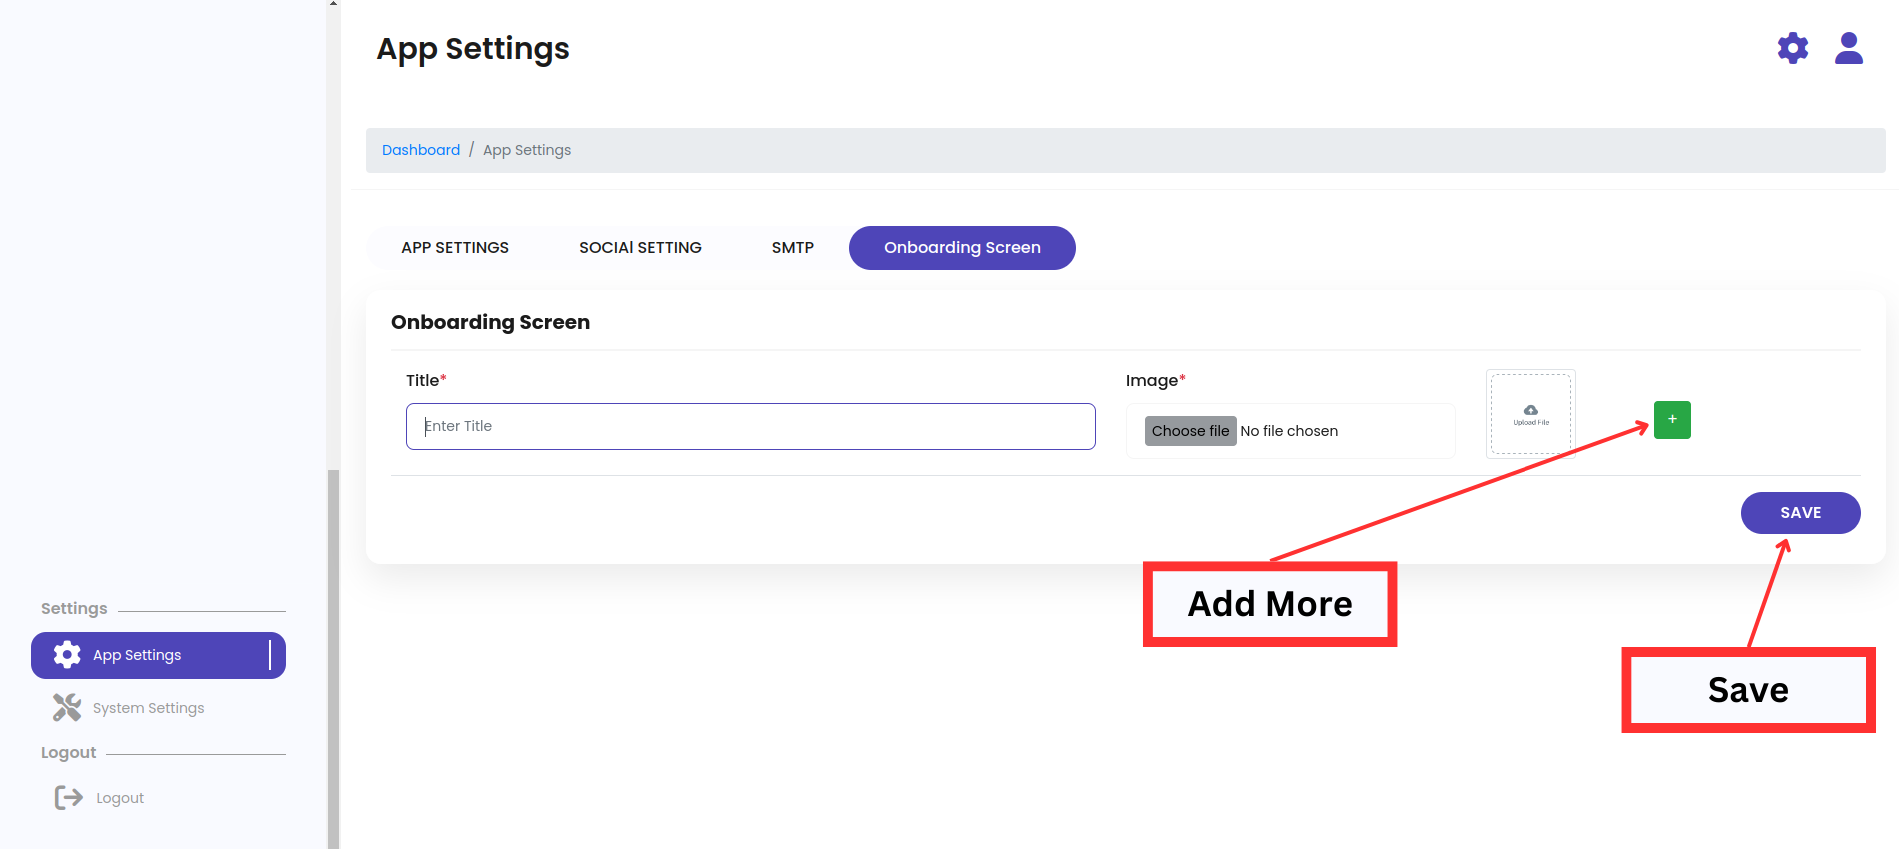Screen dimensions: 1899x849
Task: Focus the Enter Title input field
Action: point(750,427)
